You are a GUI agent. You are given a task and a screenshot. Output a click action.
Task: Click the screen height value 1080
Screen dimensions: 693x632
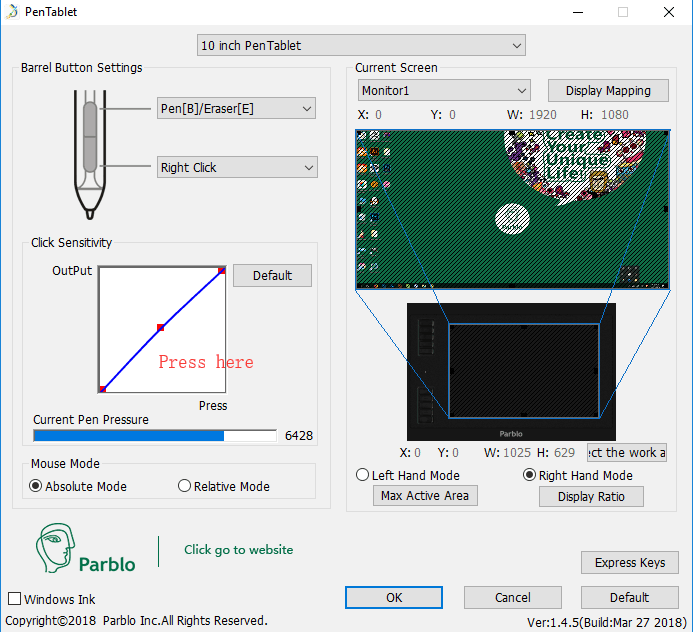(x=615, y=114)
